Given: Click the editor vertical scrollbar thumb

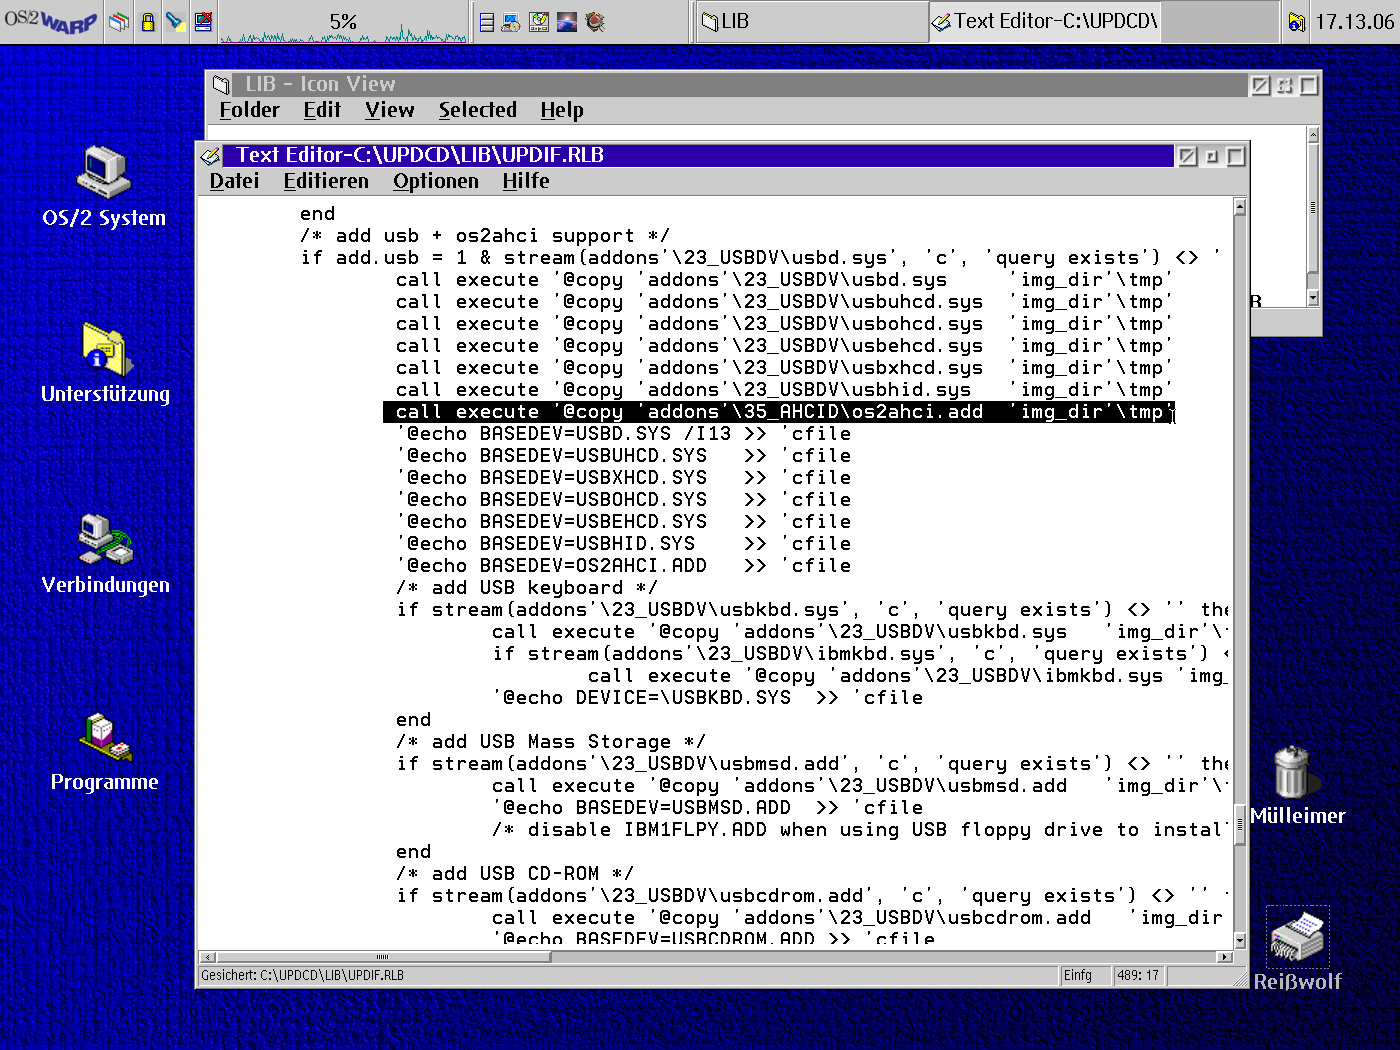Looking at the screenshot, I should tap(1240, 825).
